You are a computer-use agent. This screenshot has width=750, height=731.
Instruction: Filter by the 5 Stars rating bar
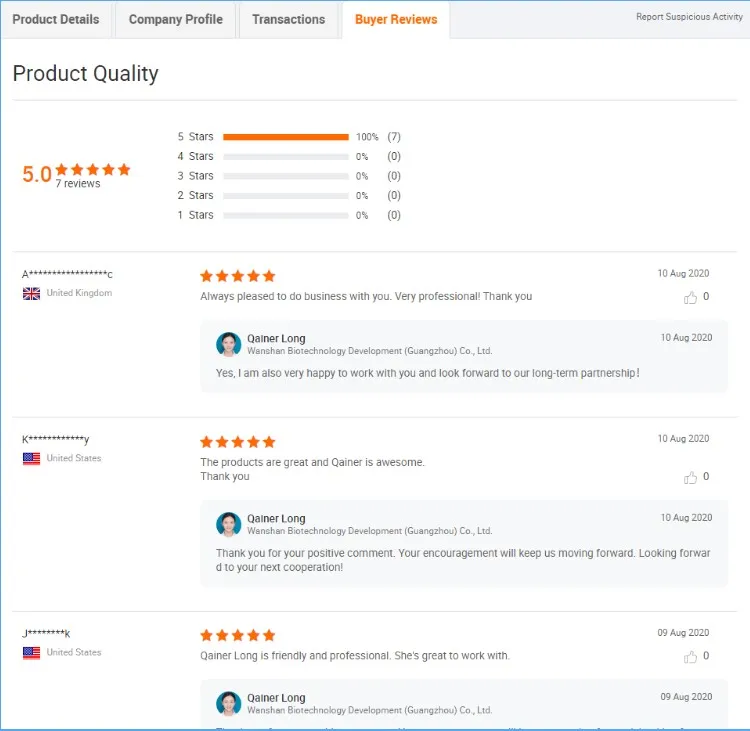click(x=286, y=137)
